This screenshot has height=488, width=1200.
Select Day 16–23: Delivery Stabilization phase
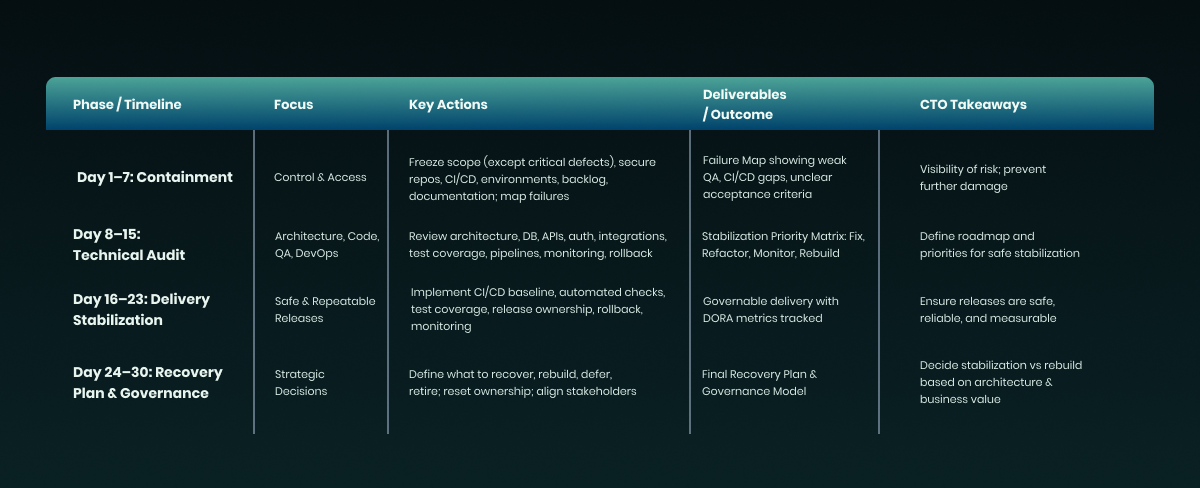(141, 310)
